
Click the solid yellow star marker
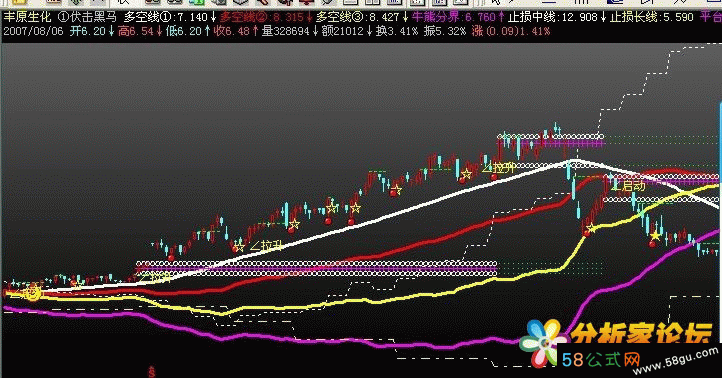(655, 237)
